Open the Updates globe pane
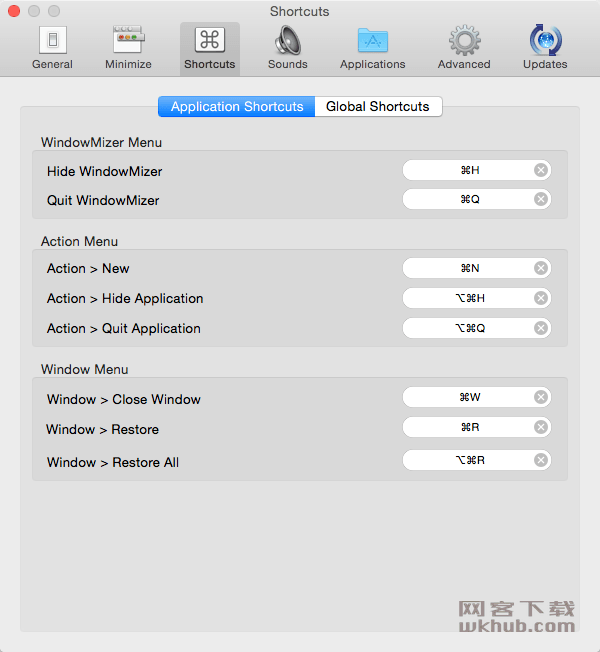This screenshot has width=600, height=652. [545, 48]
